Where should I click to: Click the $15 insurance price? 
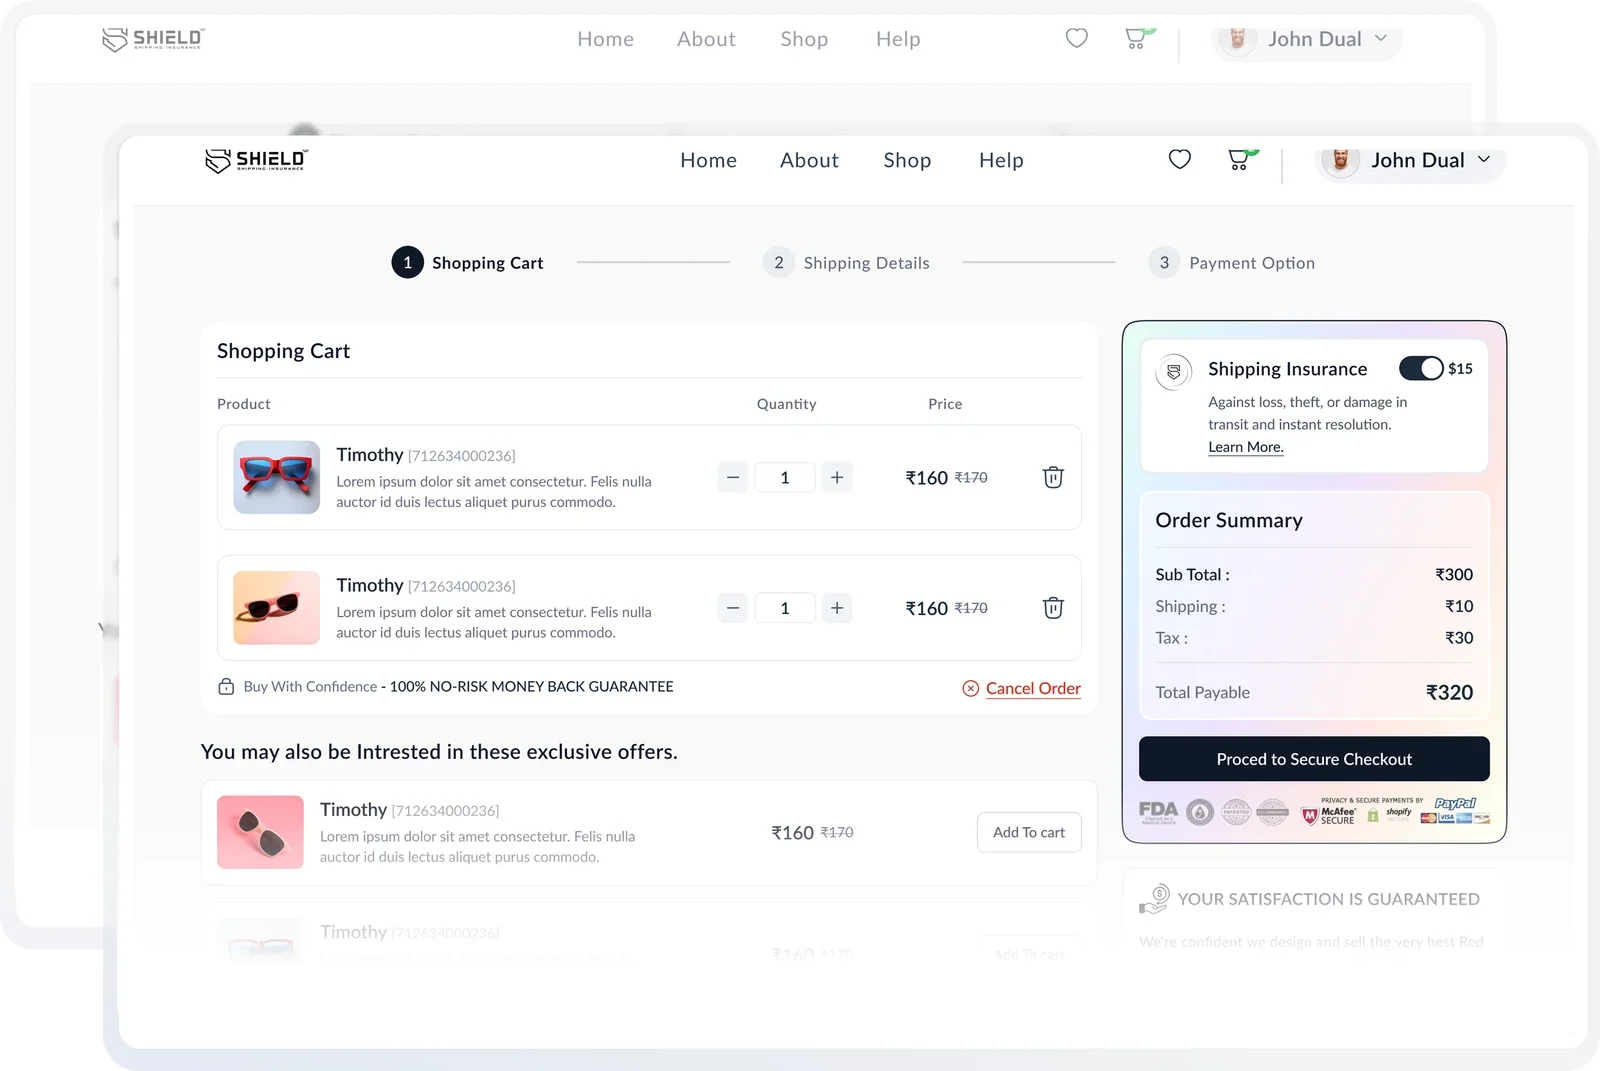coord(1460,368)
